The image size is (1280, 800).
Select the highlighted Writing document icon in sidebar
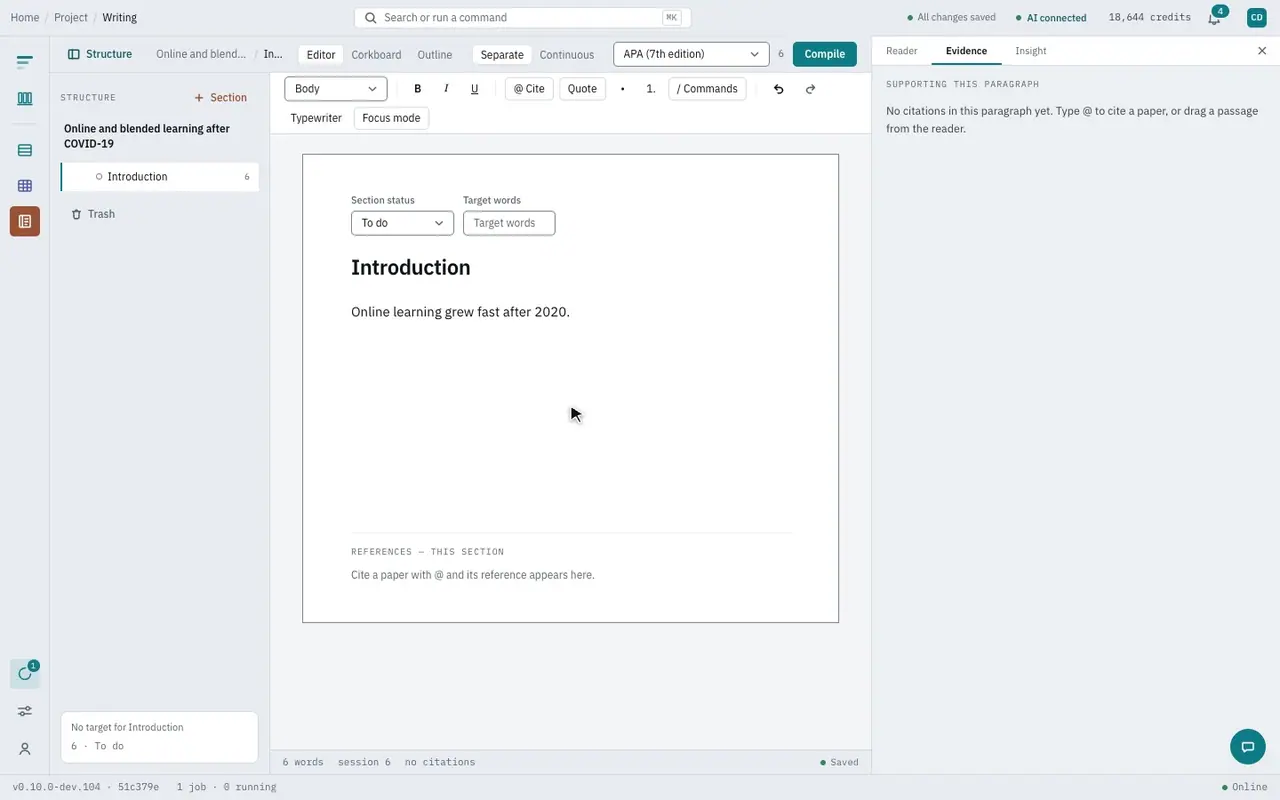tap(25, 221)
